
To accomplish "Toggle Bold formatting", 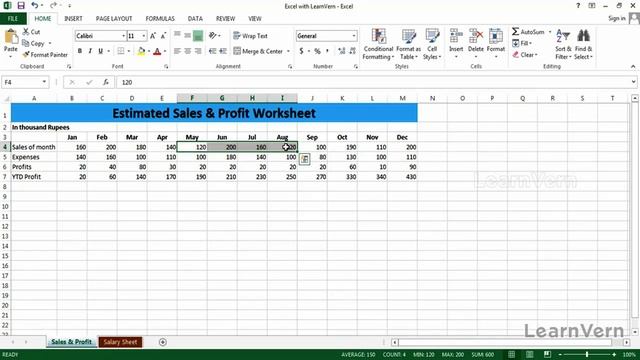I will pyautogui.click(x=80, y=51).
